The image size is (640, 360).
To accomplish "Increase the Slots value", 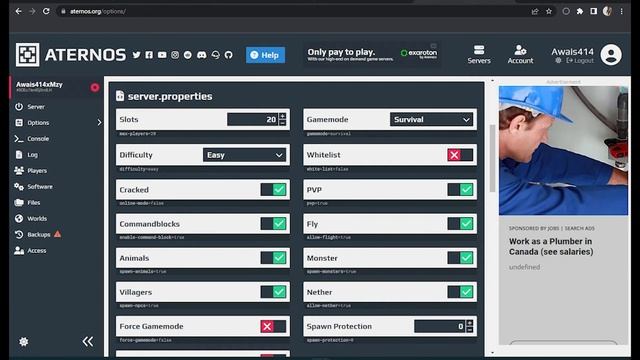I will coord(282,116).
